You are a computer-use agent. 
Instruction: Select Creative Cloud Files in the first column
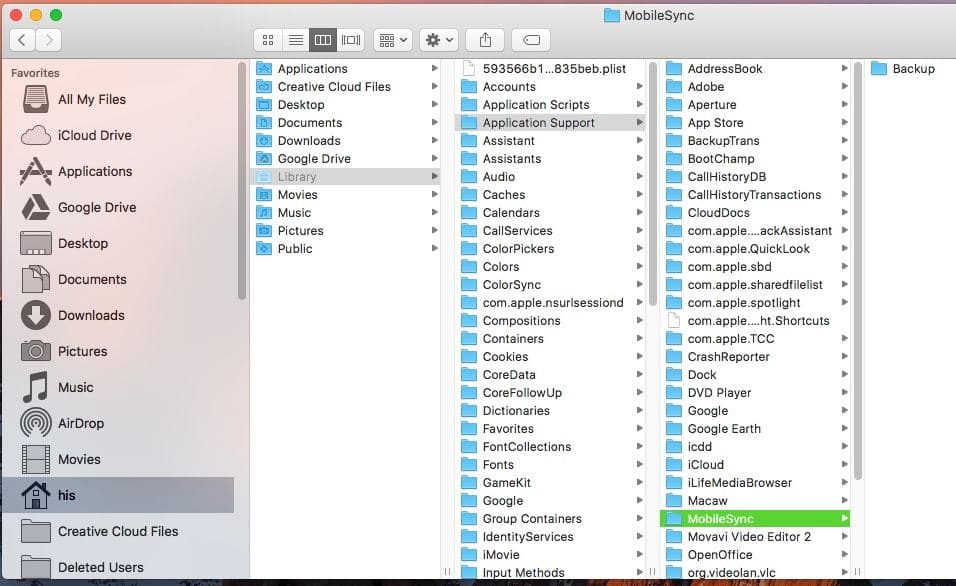346,87
